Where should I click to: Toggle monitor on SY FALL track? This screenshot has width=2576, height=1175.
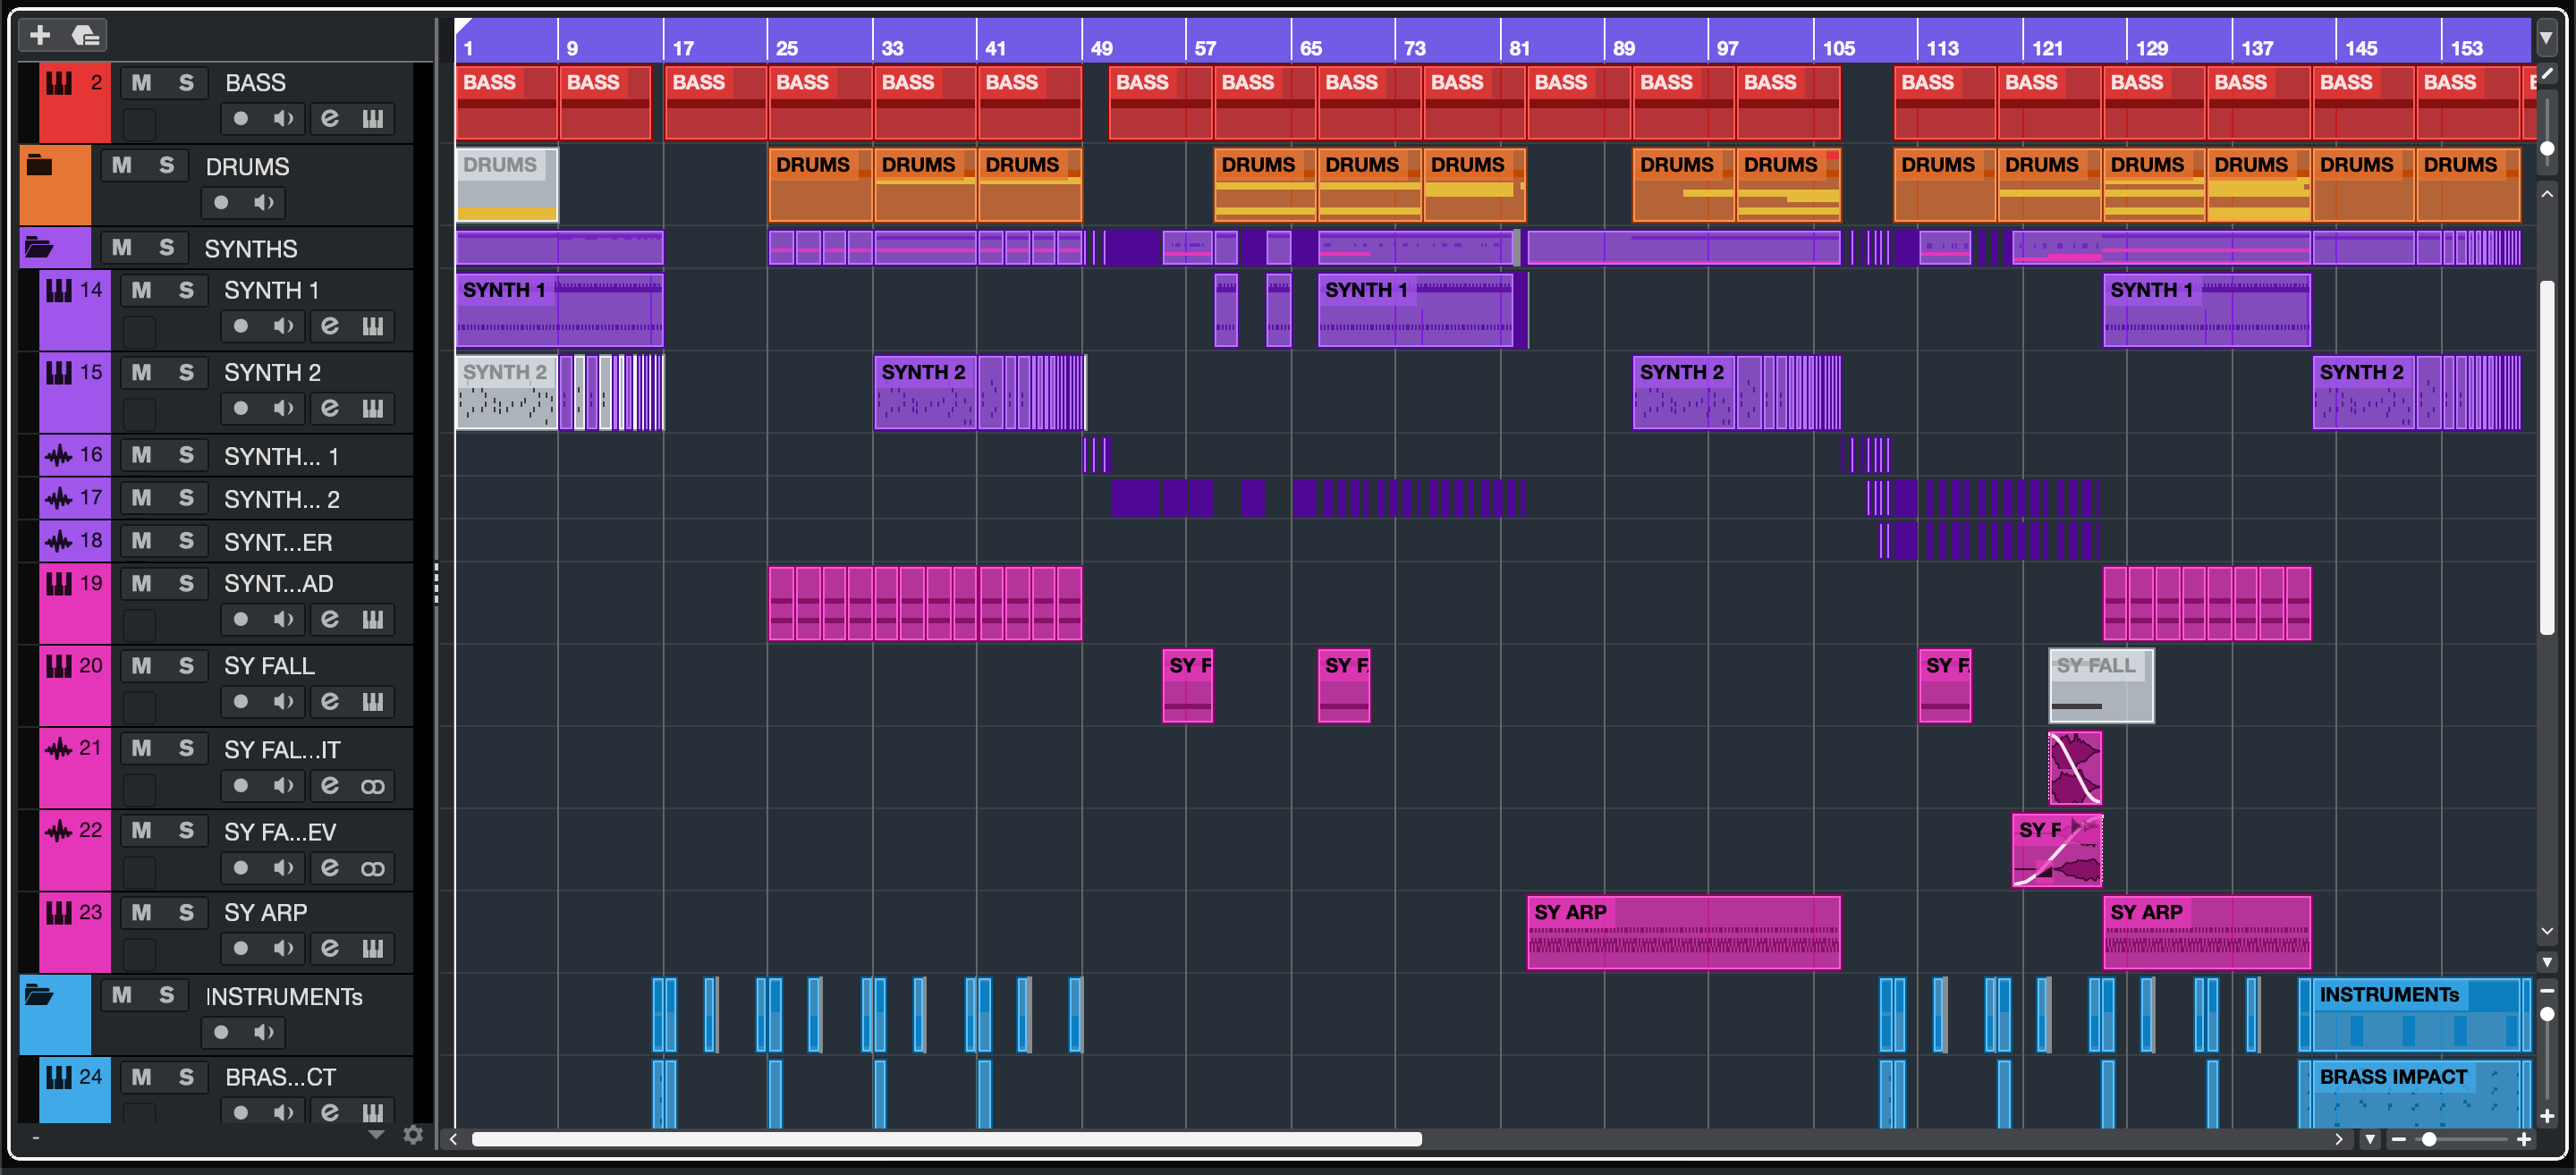284,702
